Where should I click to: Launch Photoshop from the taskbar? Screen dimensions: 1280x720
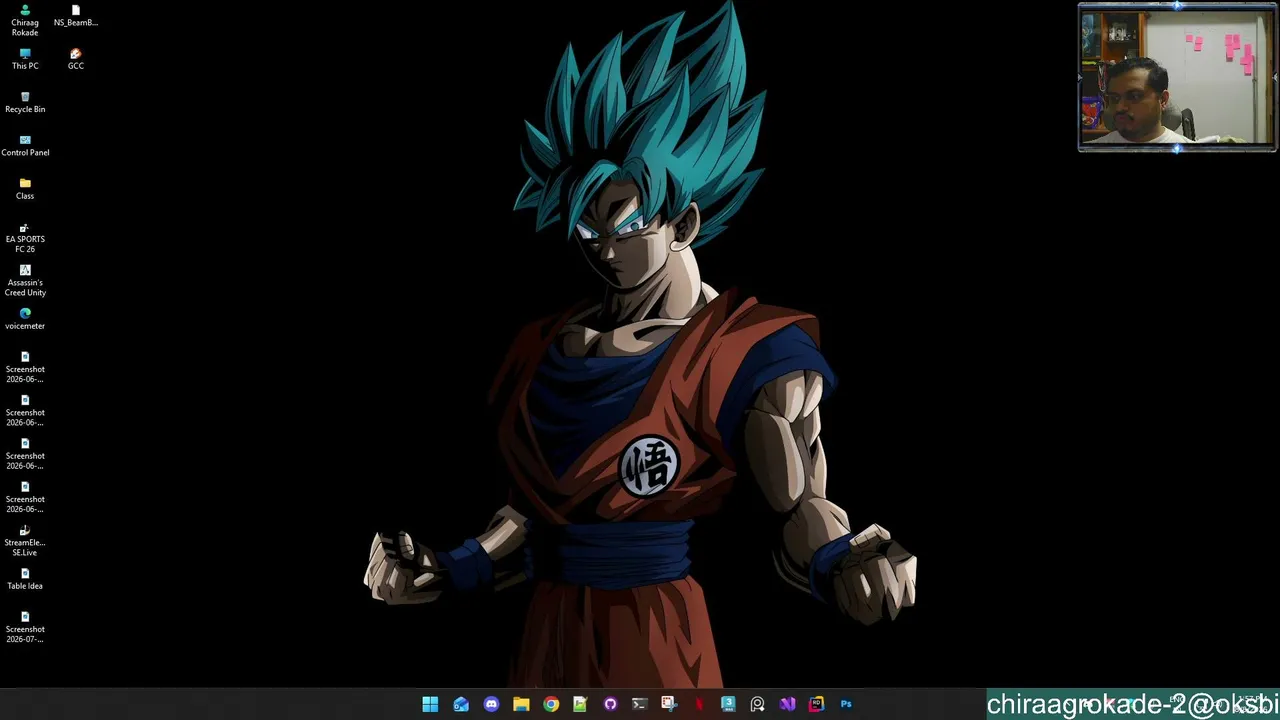click(x=846, y=704)
